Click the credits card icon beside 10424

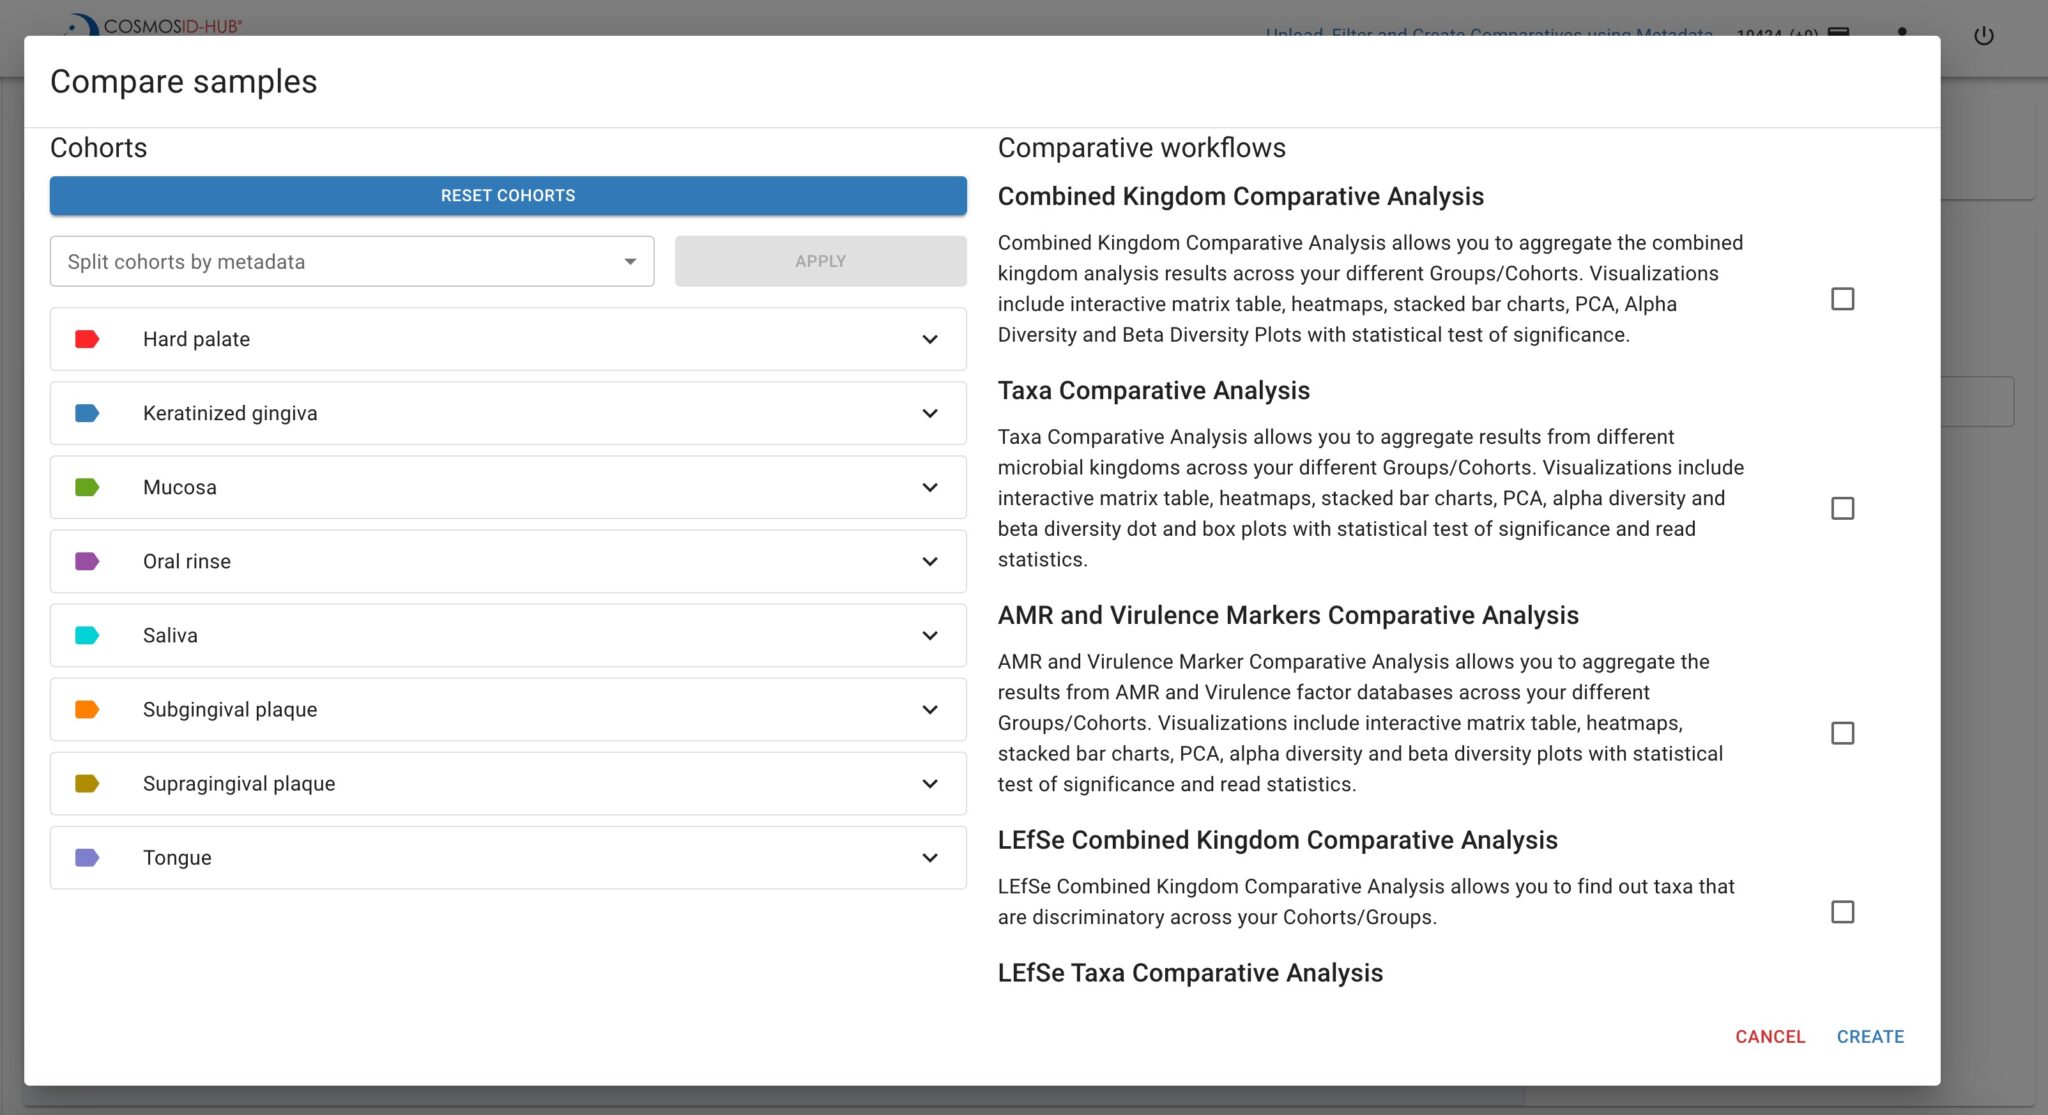[x=1837, y=34]
